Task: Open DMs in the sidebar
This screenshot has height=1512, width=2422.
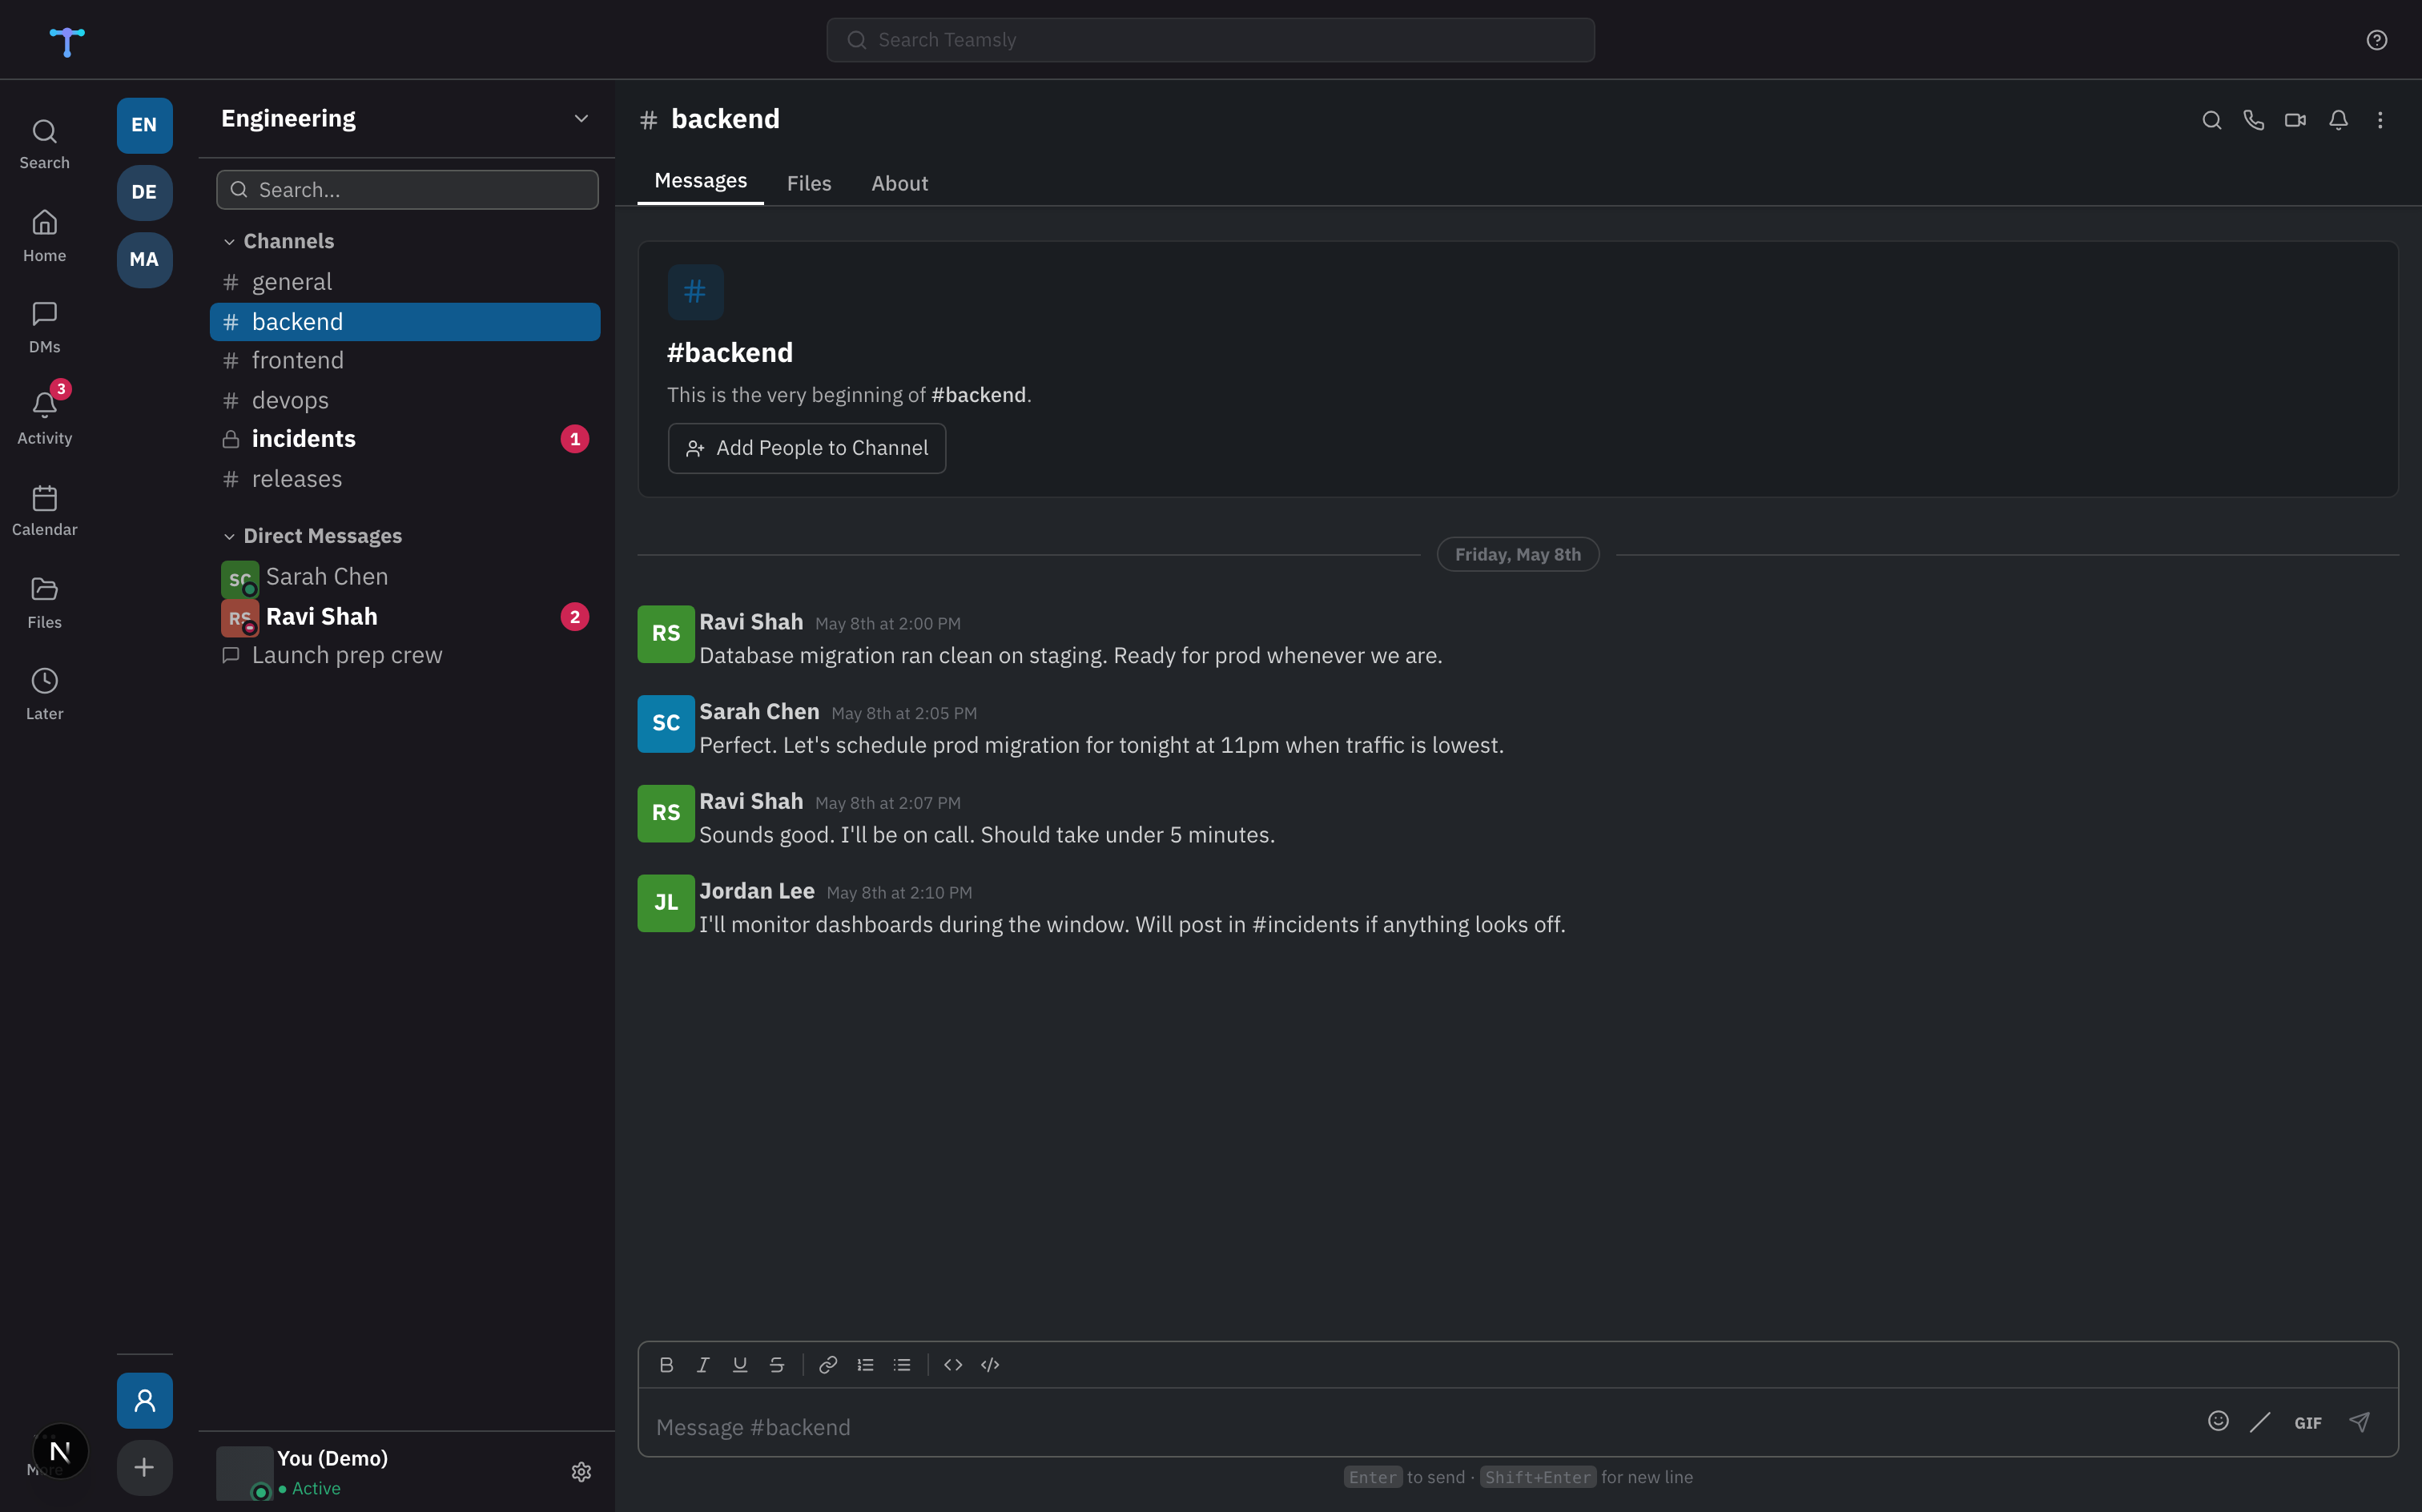Action: coord(44,328)
